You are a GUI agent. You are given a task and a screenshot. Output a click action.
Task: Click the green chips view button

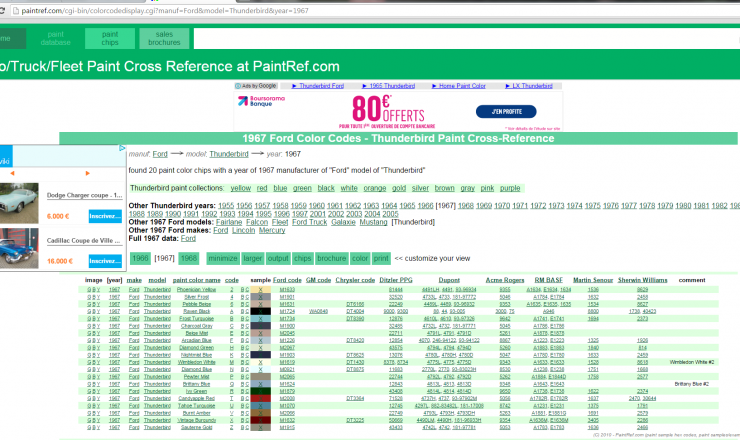tap(303, 258)
